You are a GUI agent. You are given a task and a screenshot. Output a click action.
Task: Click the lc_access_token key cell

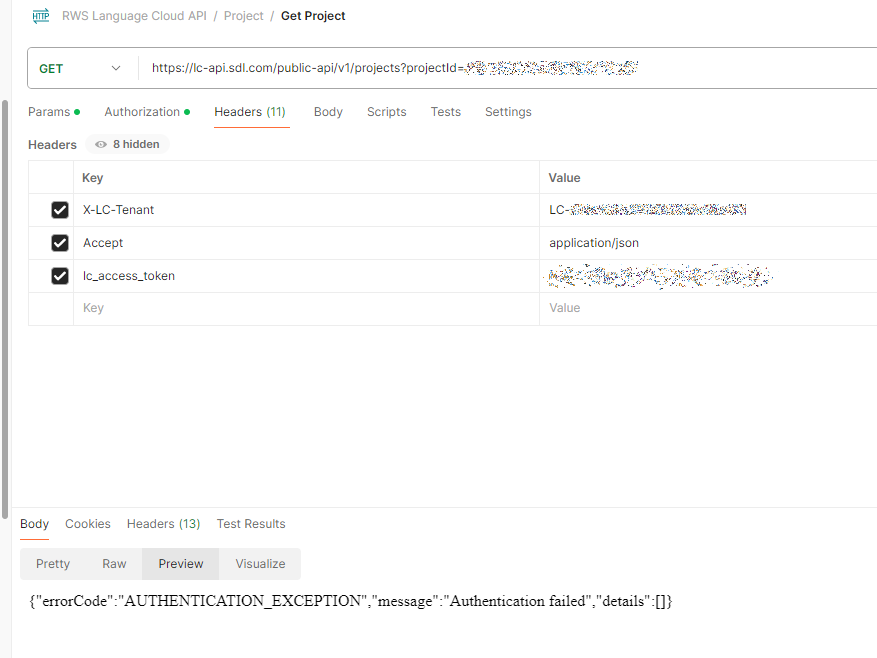(x=306, y=276)
